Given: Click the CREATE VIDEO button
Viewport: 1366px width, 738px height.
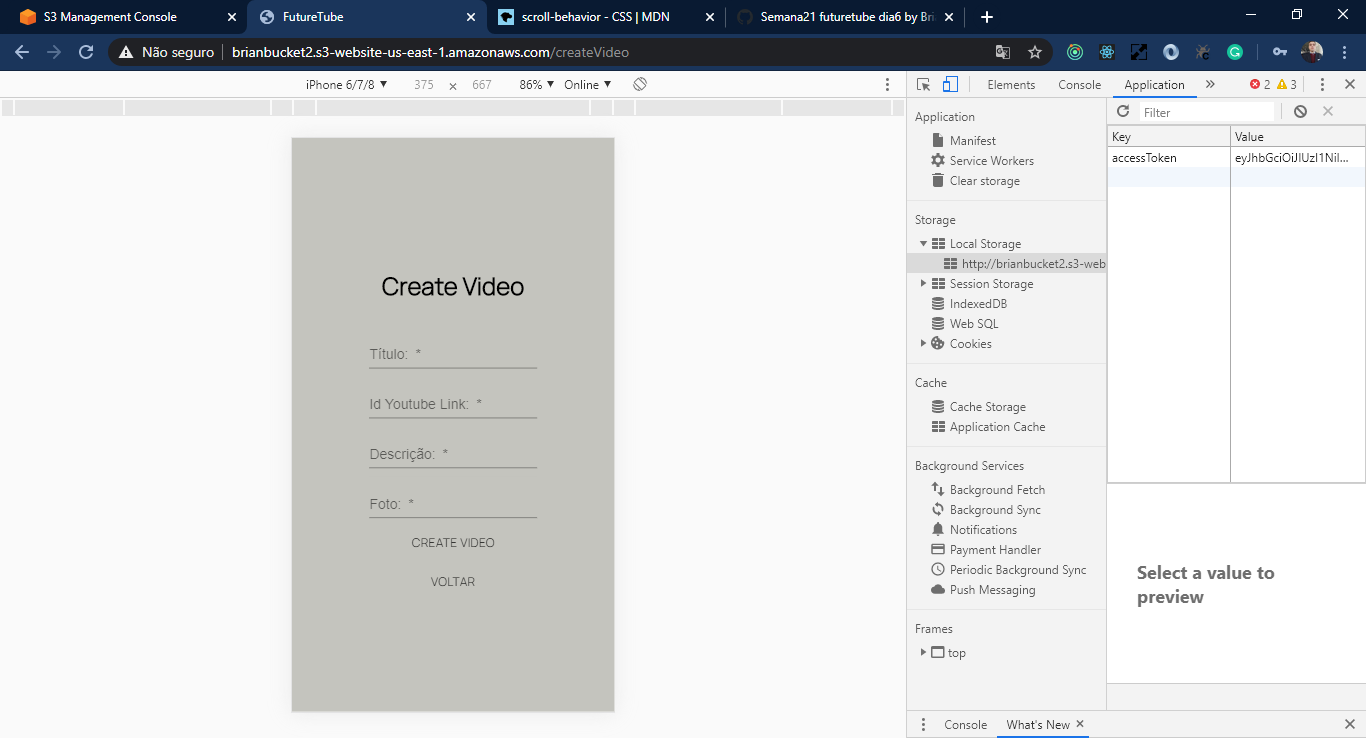Looking at the screenshot, I should (453, 543).
